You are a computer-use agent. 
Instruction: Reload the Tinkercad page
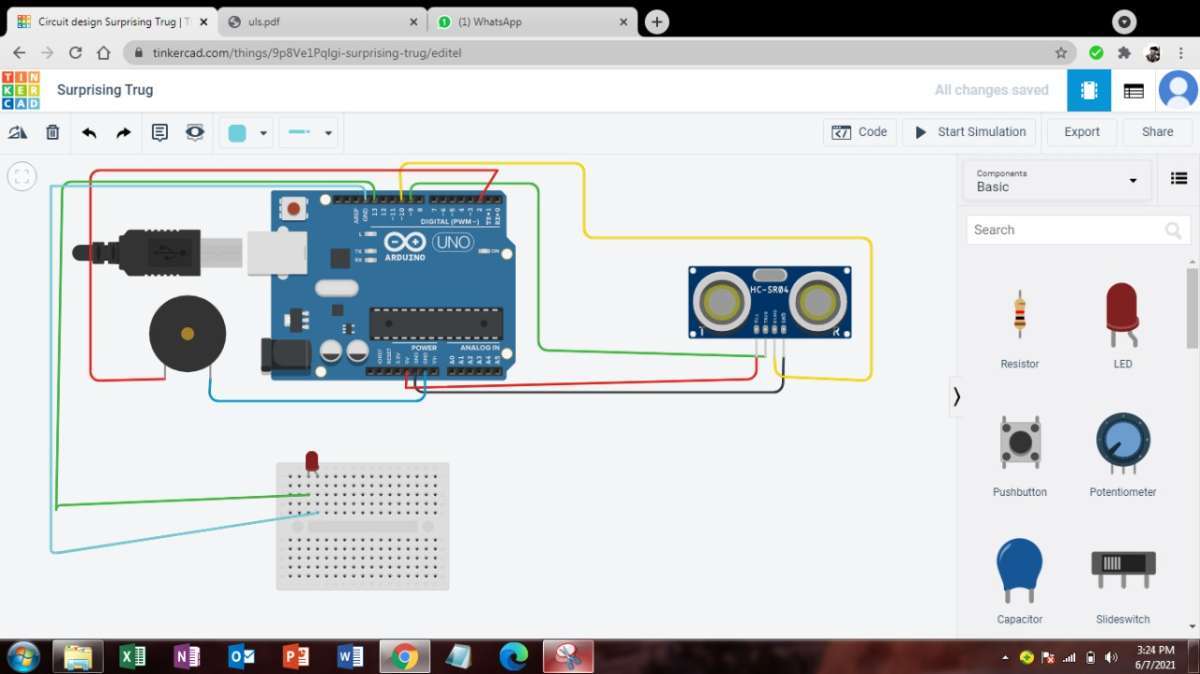[75, 52]
